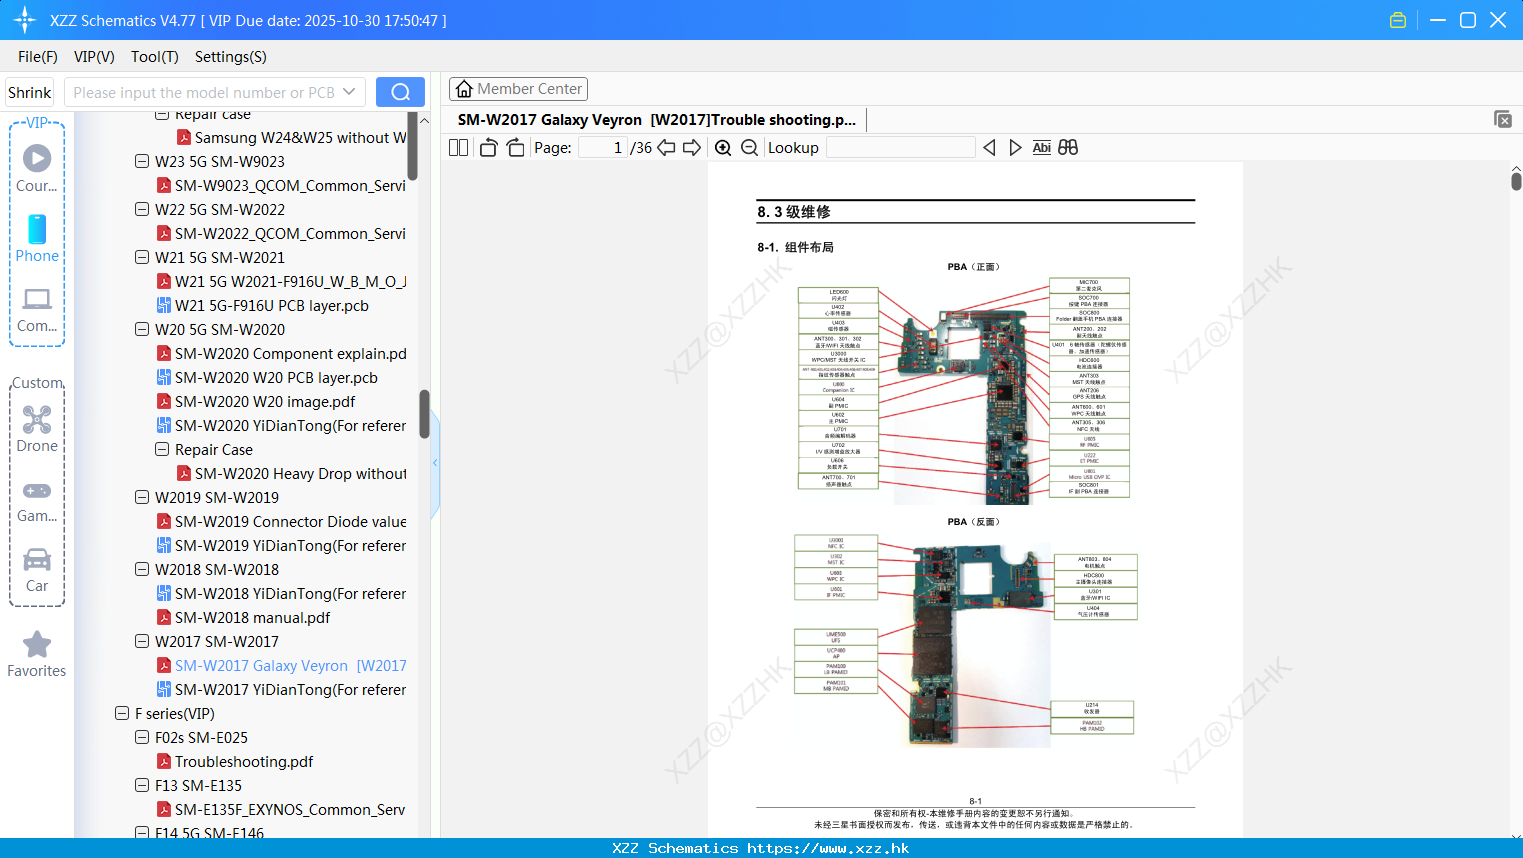Open Favorites star
Screen dimensions: 1523x858
click(37, 654)
